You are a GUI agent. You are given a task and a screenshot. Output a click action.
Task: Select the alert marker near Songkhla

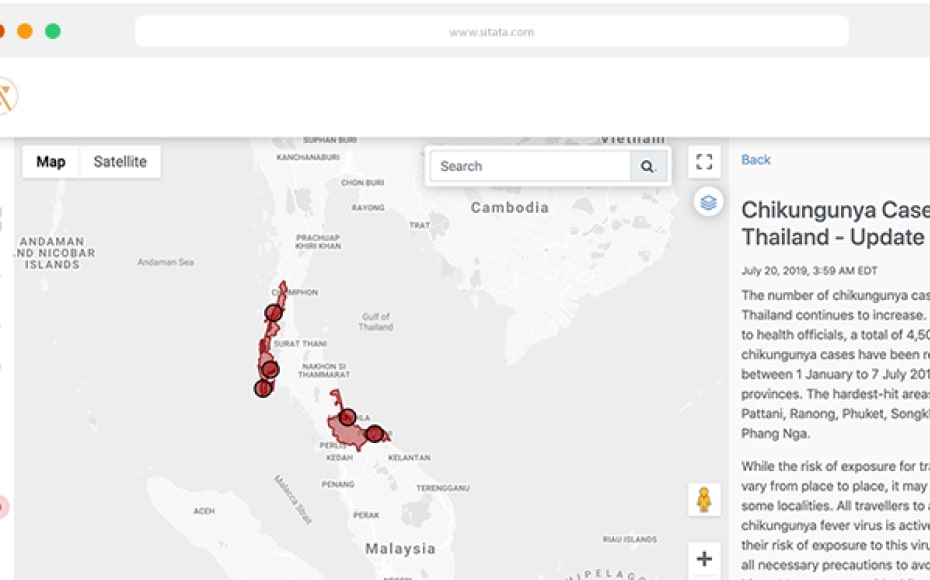pos(346,417)
